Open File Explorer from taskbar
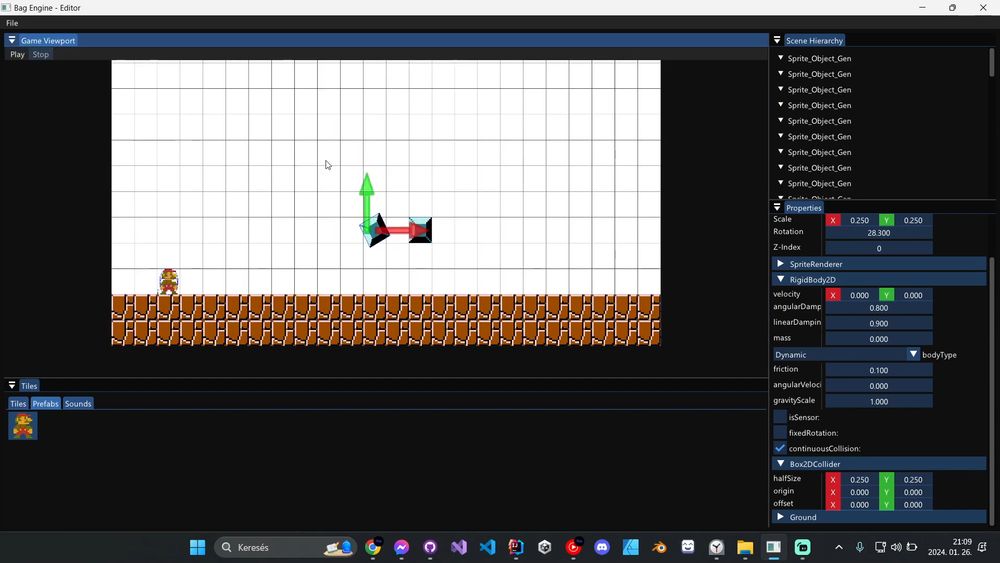The height and width of the screenshot is (563, 1000). point(745,547)
